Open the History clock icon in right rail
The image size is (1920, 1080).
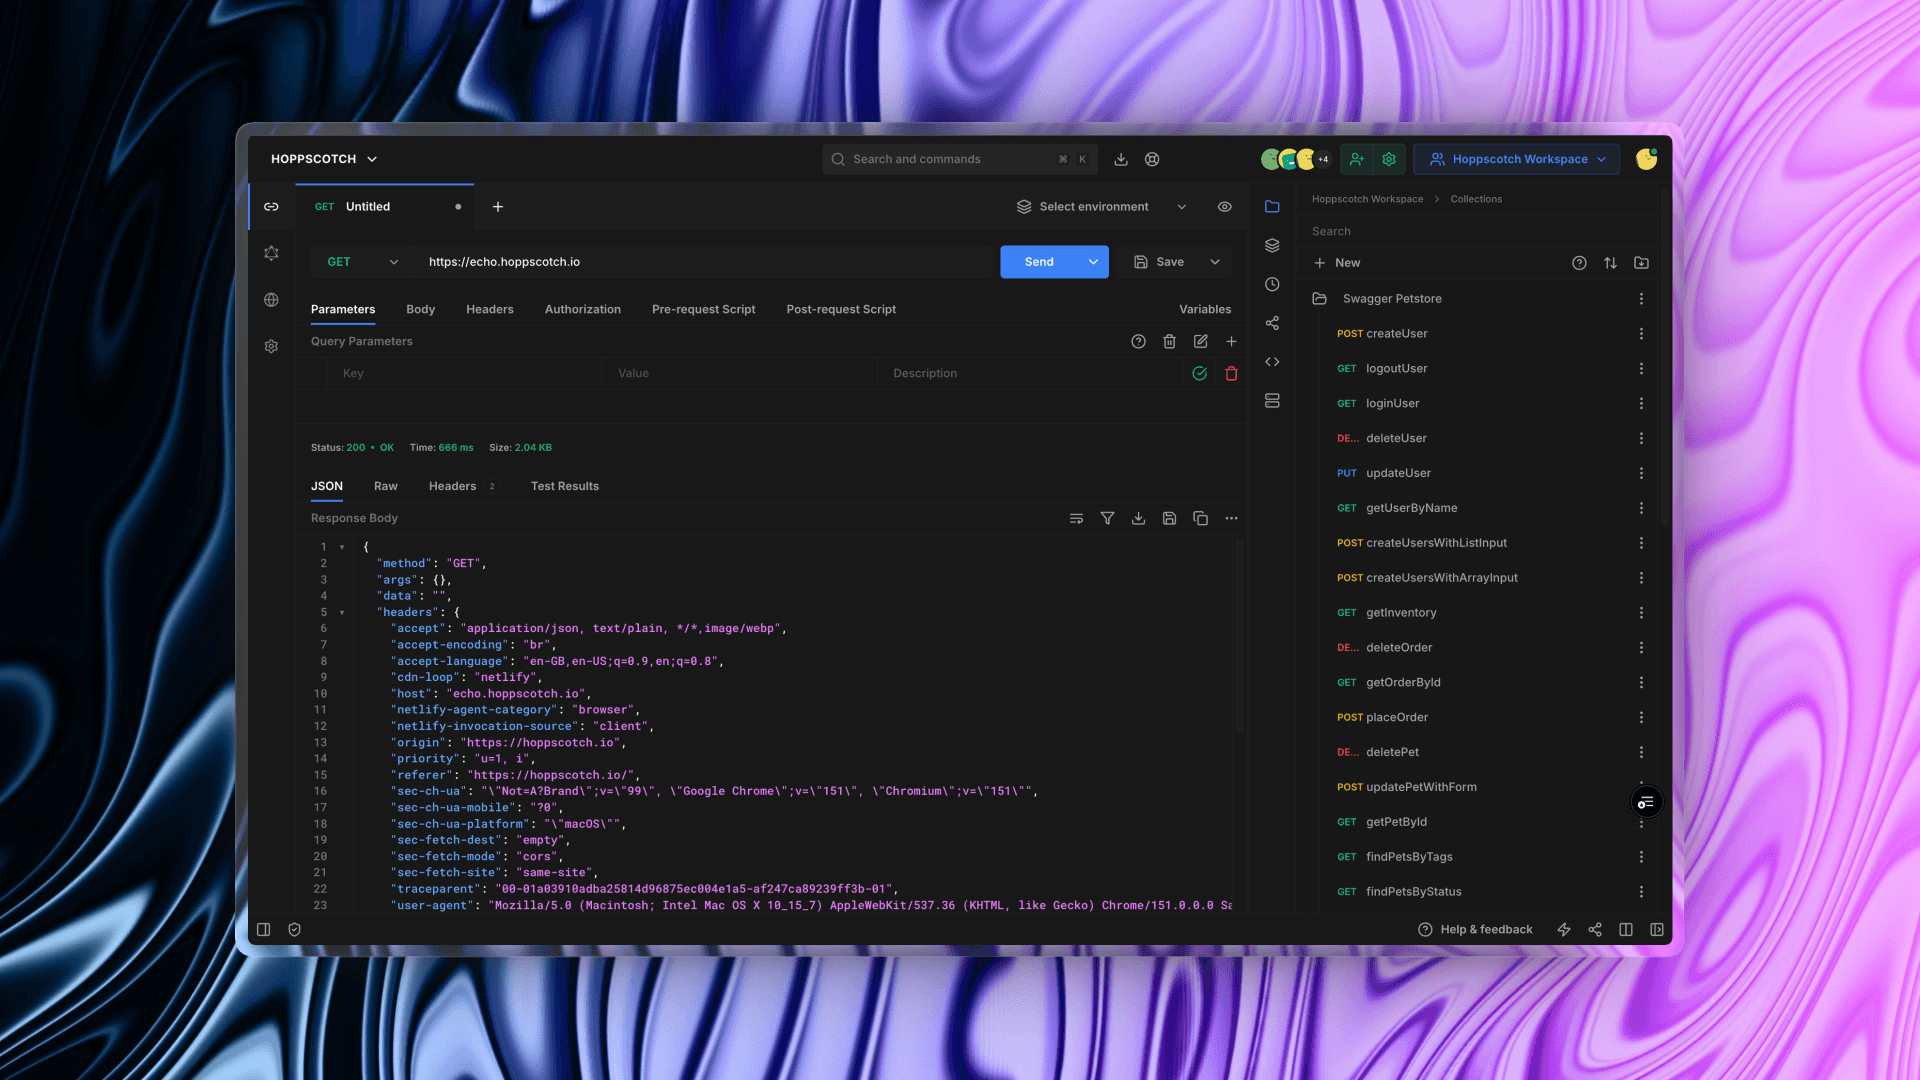click(1272, 285)
